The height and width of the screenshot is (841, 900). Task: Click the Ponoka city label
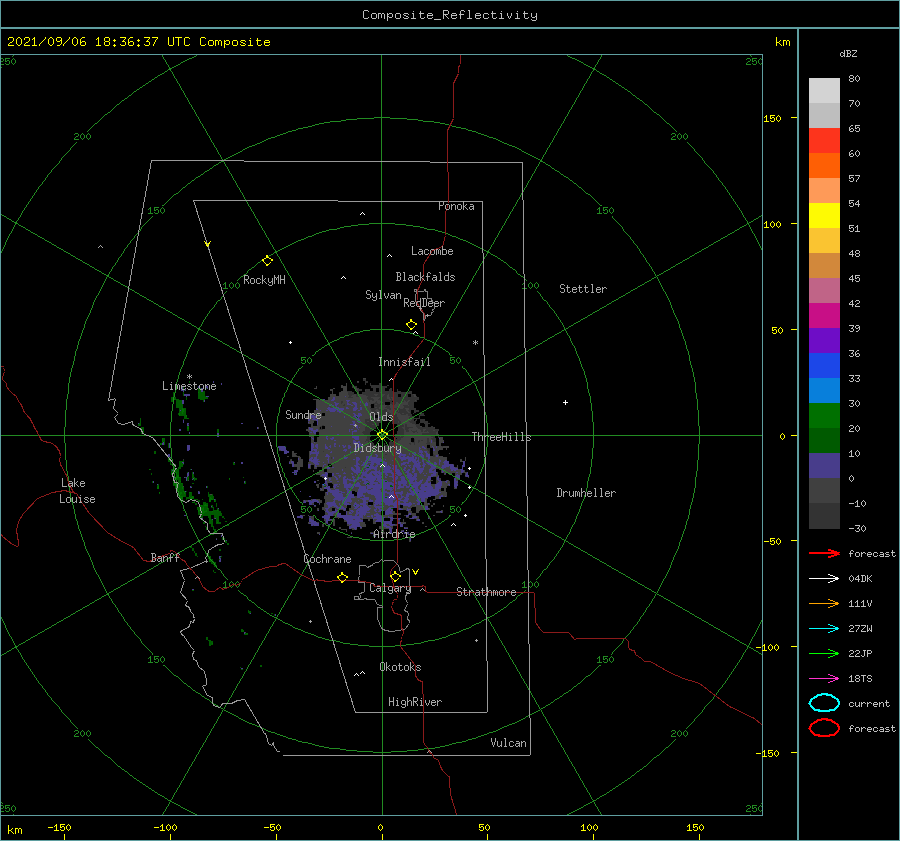tap(456, 206)
